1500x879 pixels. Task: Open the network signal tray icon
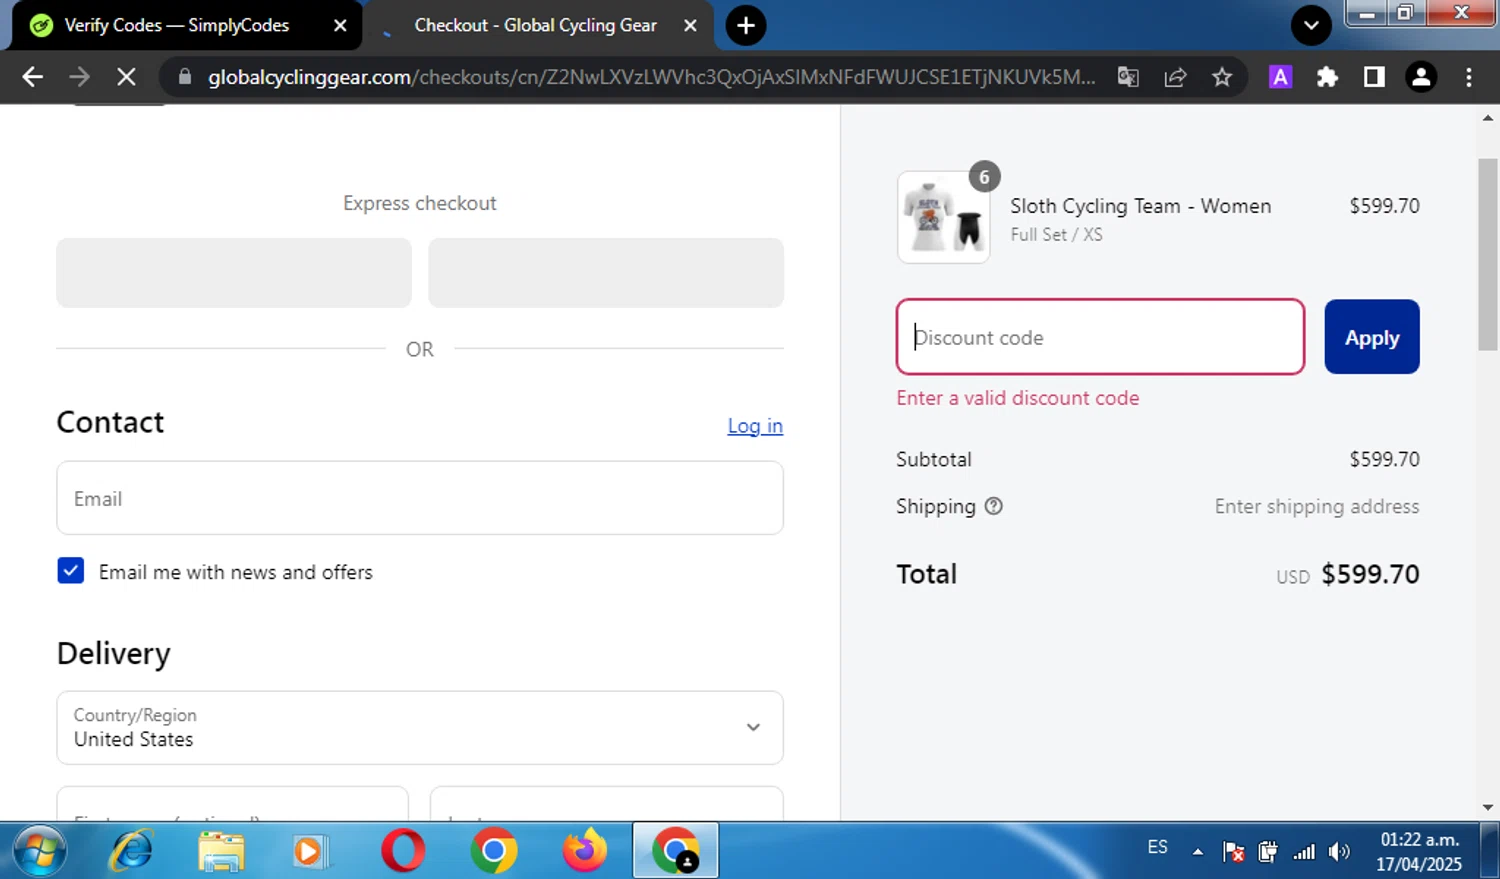click(1304, 852)
